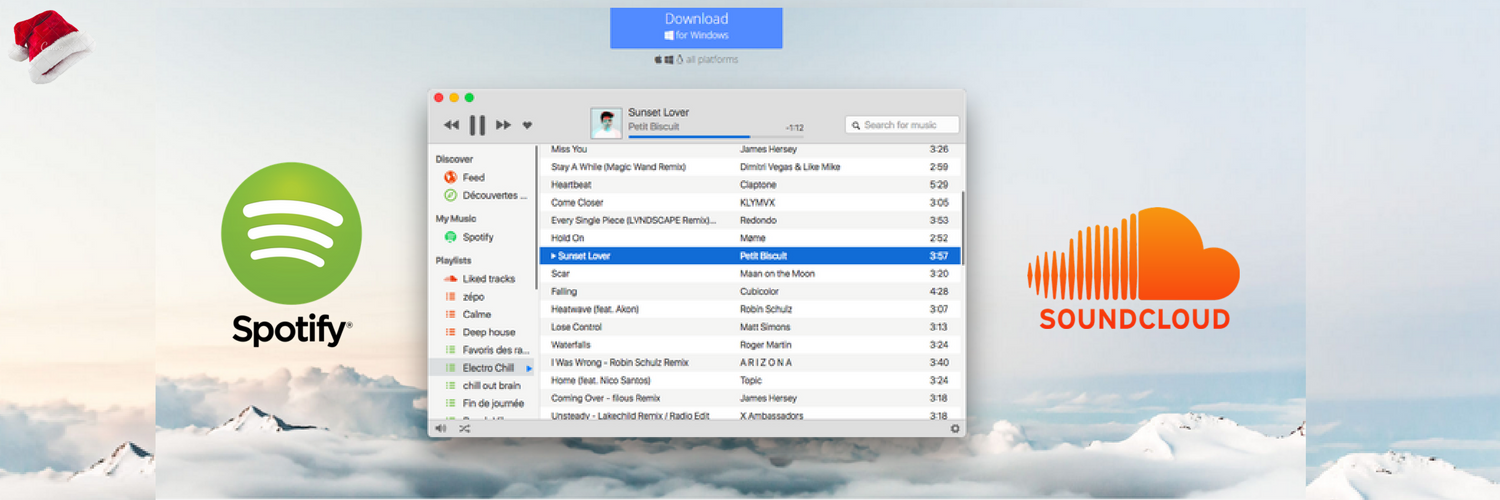Click the highlighted Sunset Lover row
This screenshot has width=1500, height=500.
750,256
